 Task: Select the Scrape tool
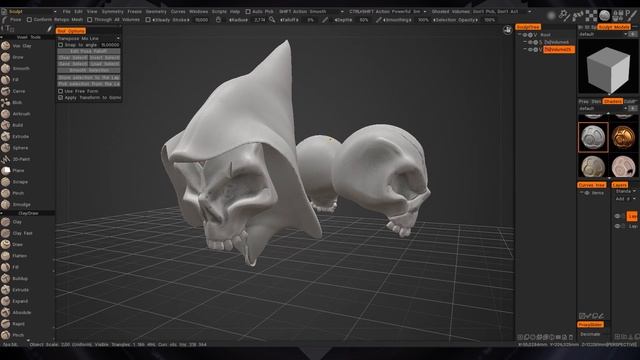(15, 182)
